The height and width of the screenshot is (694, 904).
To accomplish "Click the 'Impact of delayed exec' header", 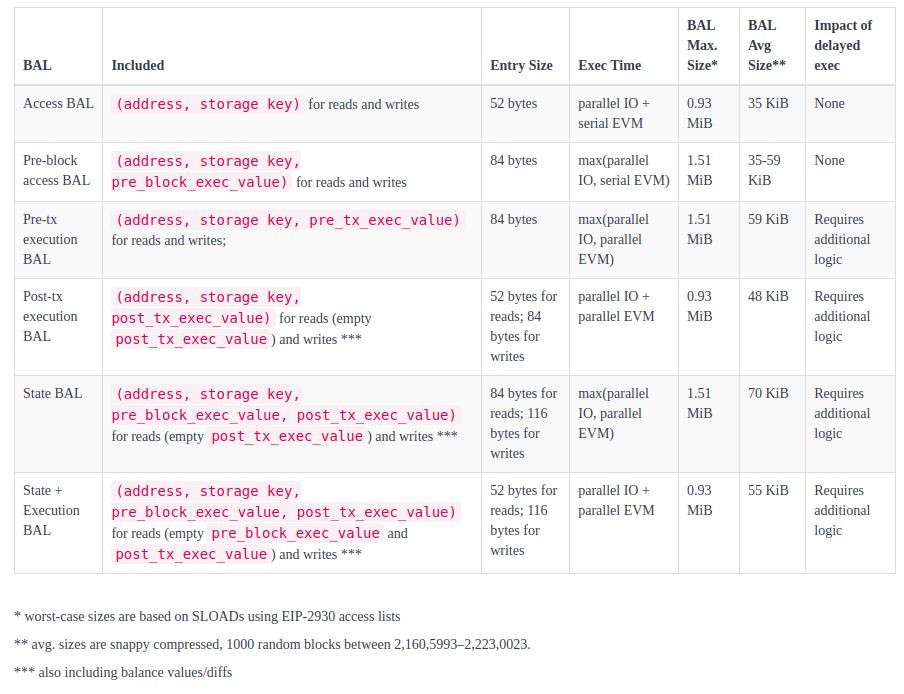I will point(843,46).
